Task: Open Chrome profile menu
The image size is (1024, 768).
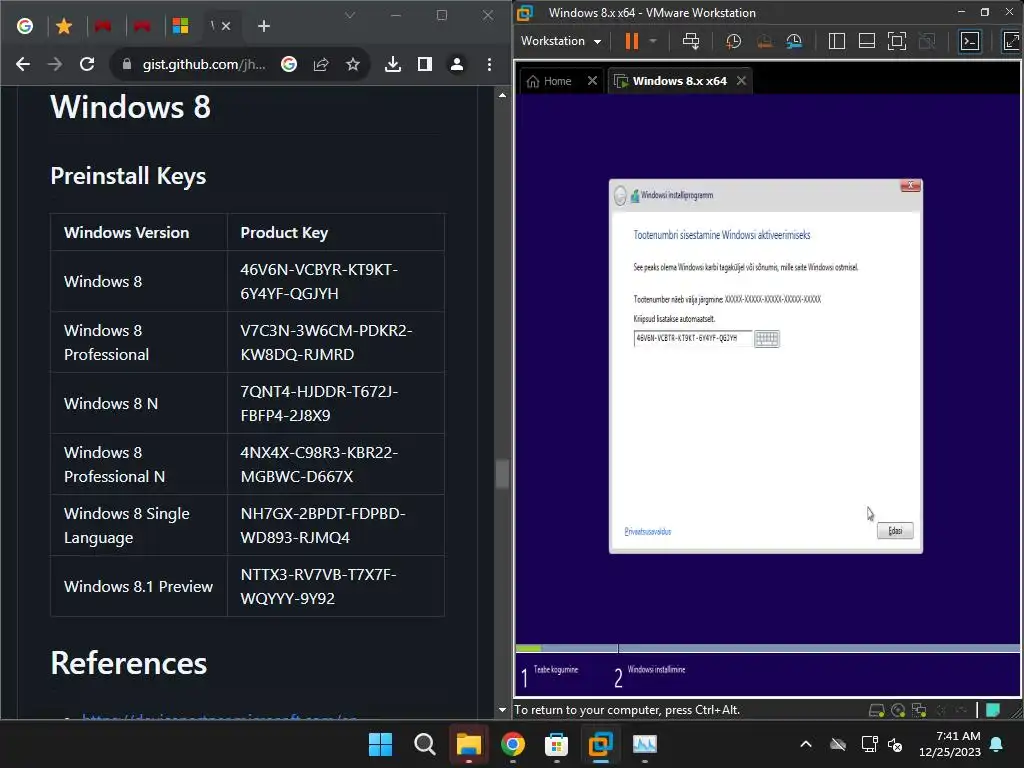Action: (x=456, y=64)
